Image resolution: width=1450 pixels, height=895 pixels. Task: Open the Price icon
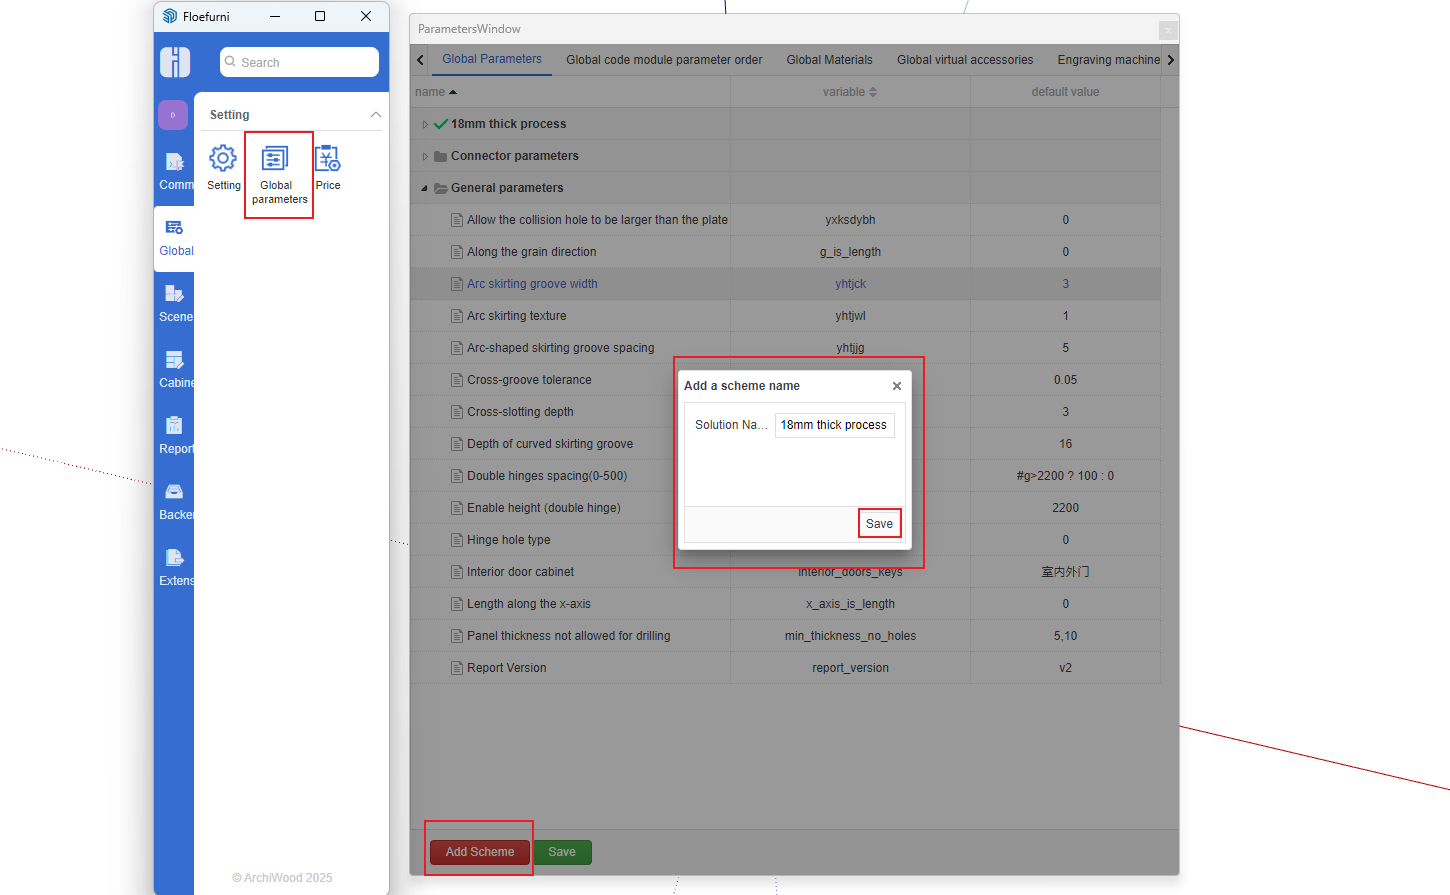pos(328,160)
